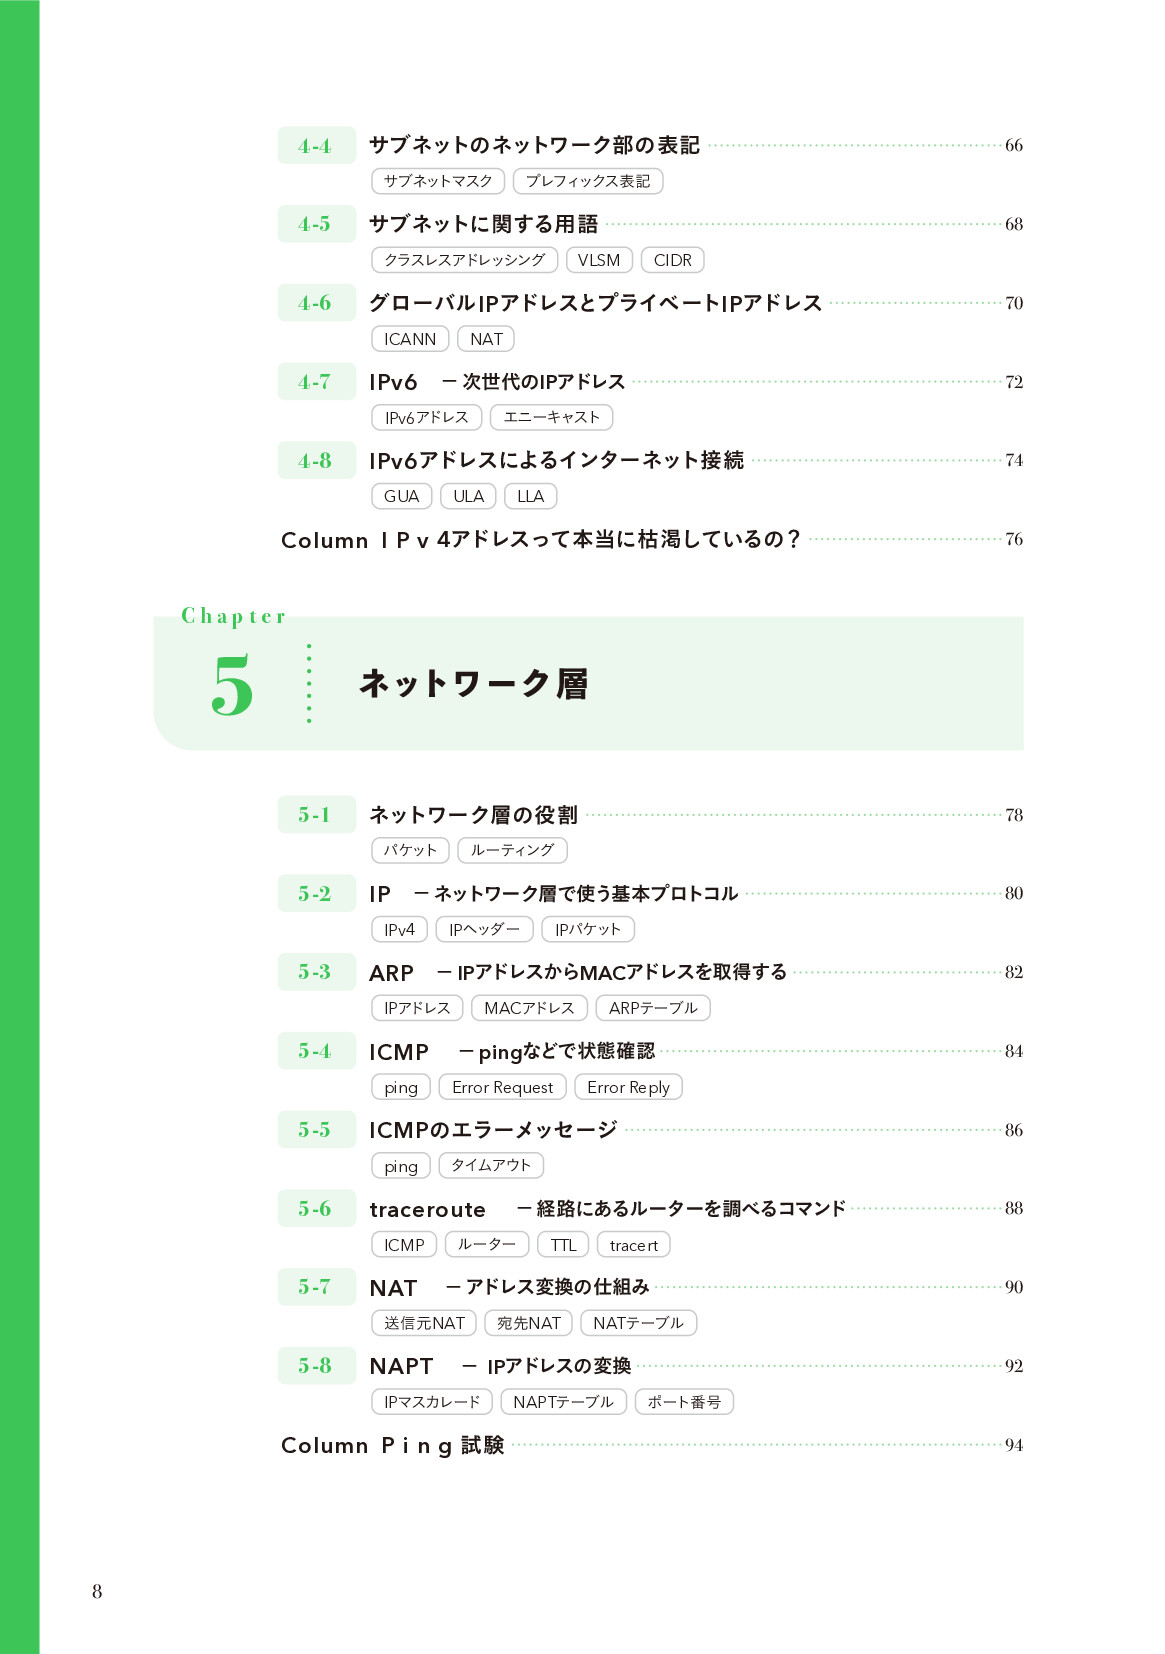Click the green 5-1 section number badge
1165x1654 pixels.
316,815
